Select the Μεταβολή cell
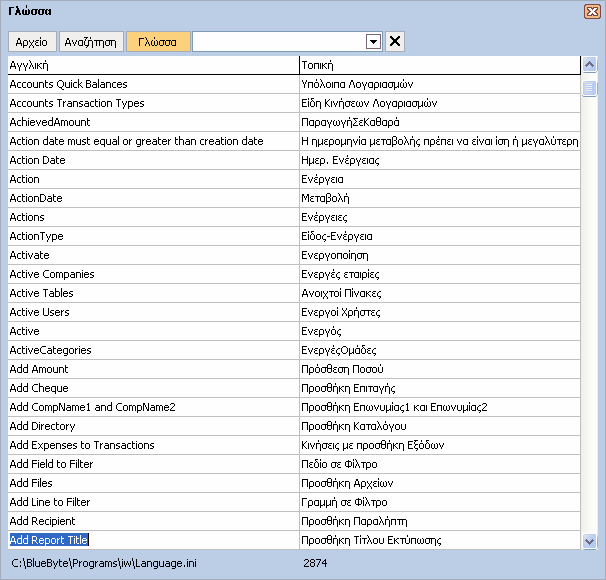The width and height of the screenshot is (606, 580). (440, 198)
